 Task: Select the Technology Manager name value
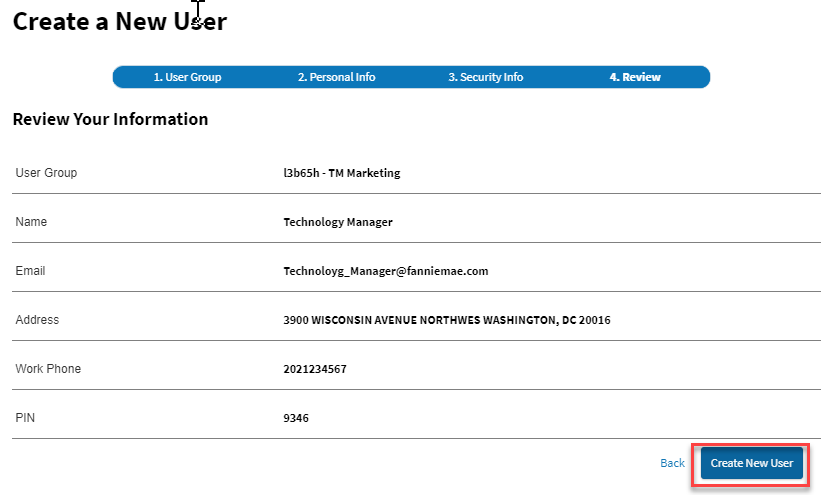coord(338,222)
